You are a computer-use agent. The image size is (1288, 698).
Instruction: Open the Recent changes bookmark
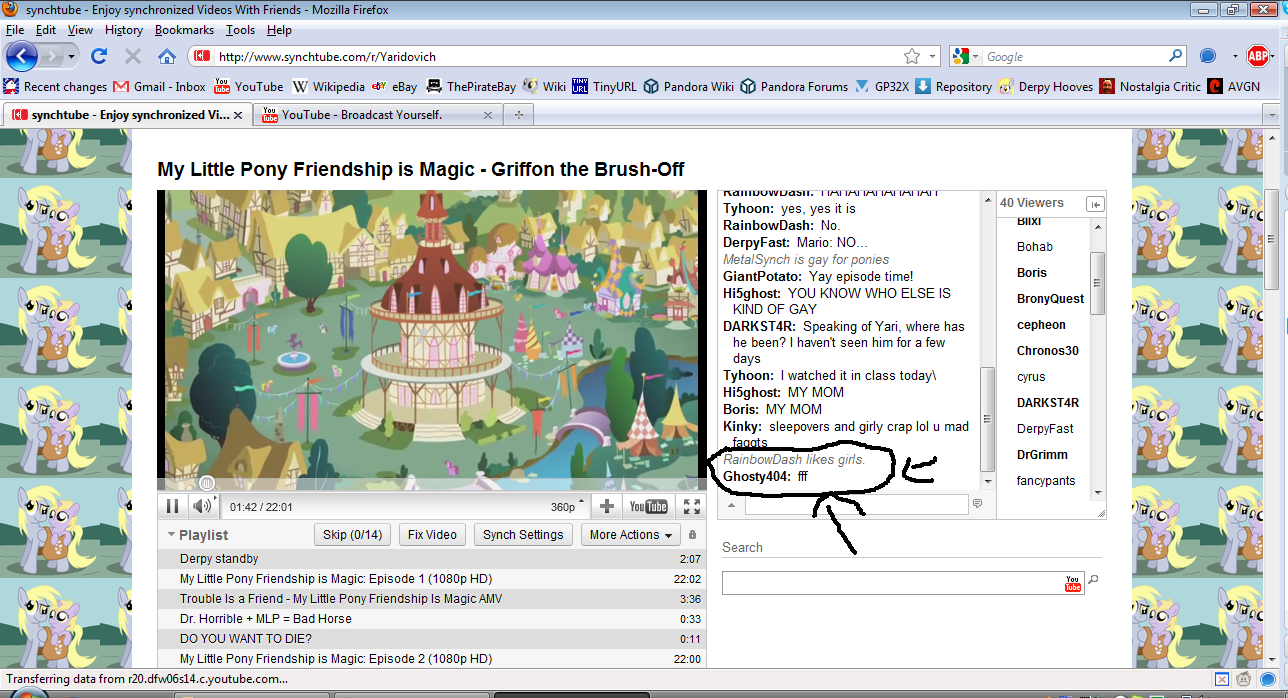[x=56, y=86]
